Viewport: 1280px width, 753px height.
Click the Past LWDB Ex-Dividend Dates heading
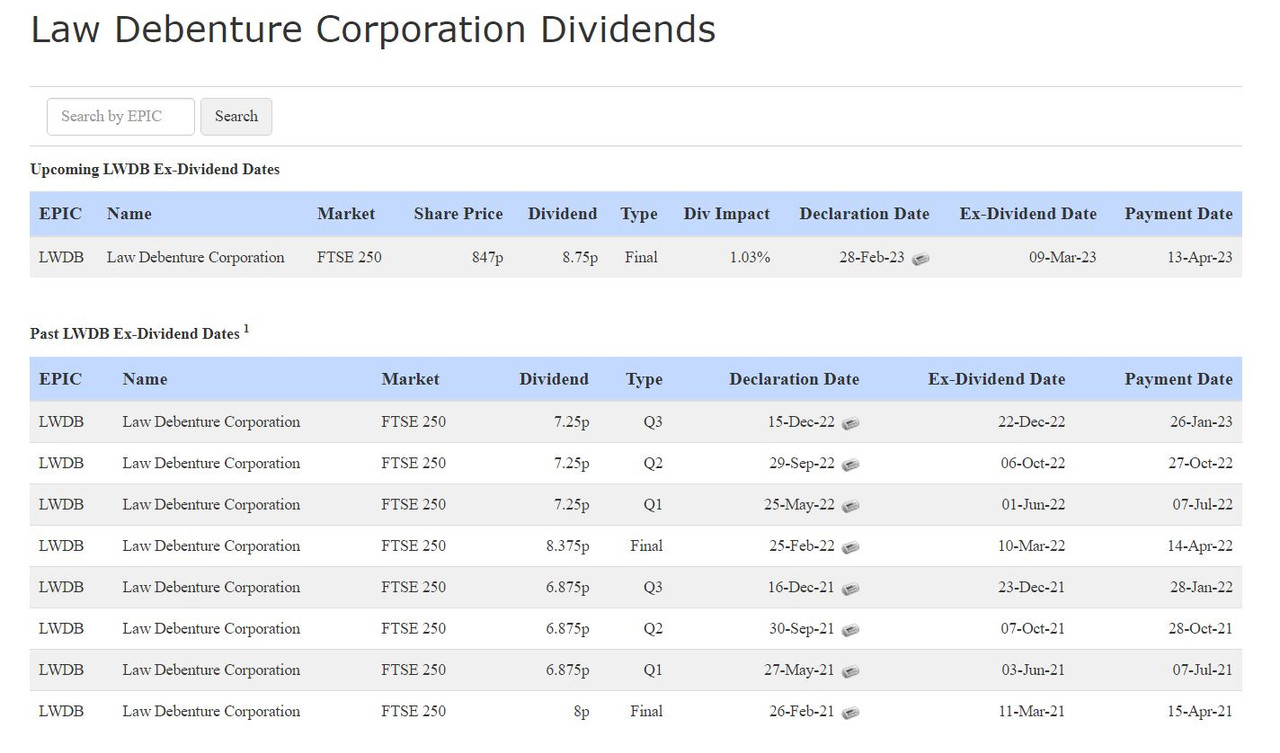click(135, 334)
